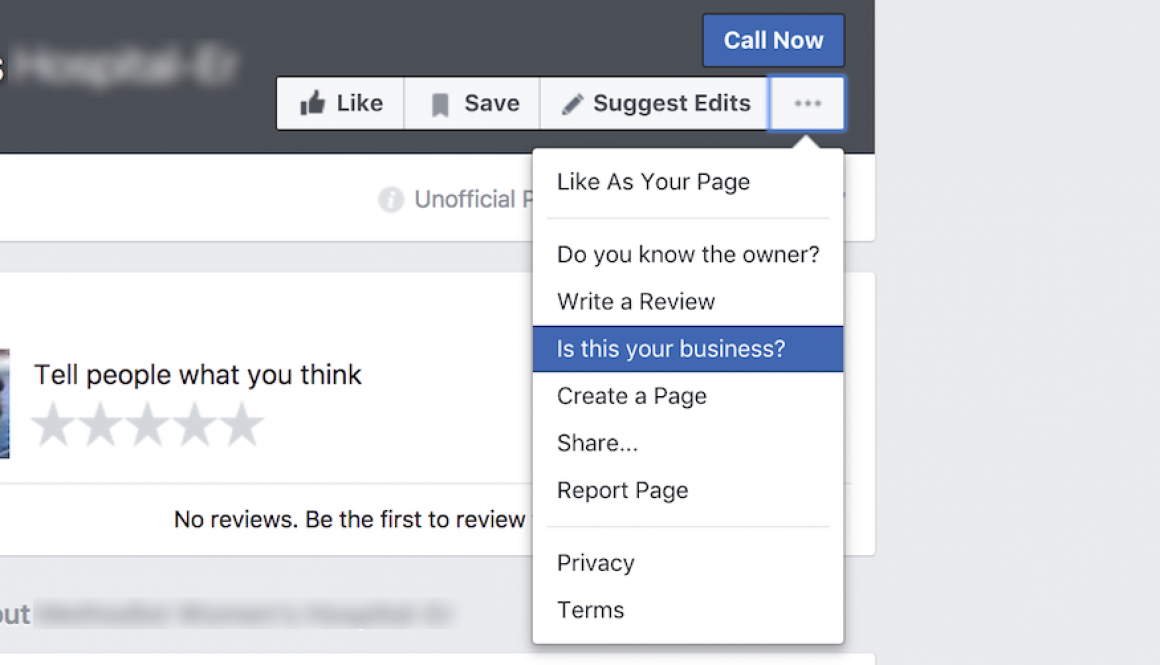Choose Do you know the owner?
1160x665 pixels.
(687, 254)
